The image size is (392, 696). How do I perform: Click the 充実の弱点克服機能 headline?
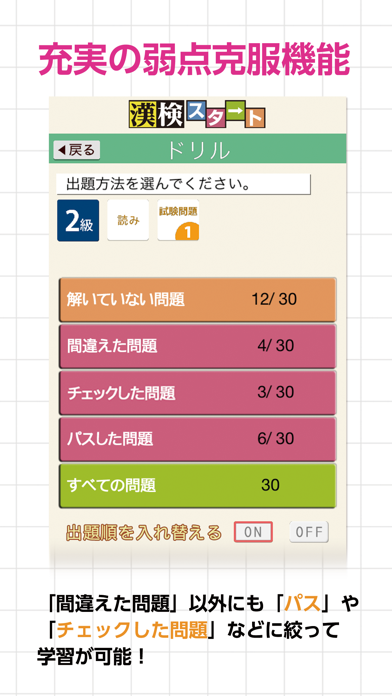[194, 60]
